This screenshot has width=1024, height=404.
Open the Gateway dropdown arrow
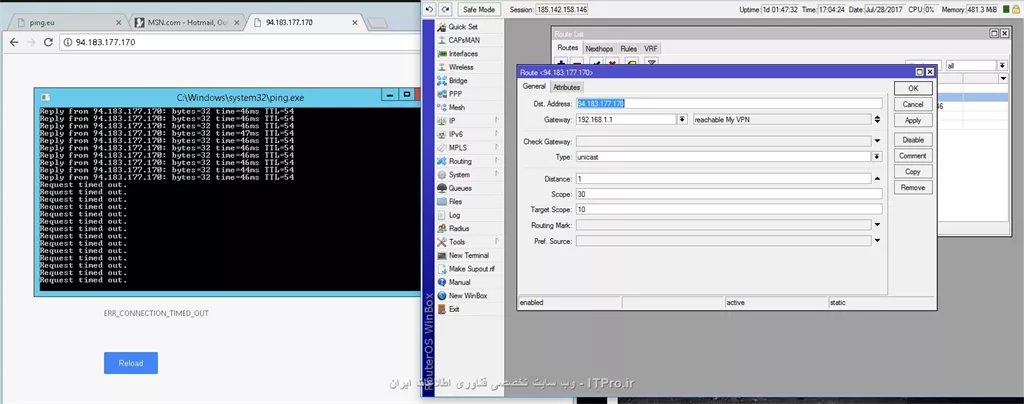pos(682,119)
